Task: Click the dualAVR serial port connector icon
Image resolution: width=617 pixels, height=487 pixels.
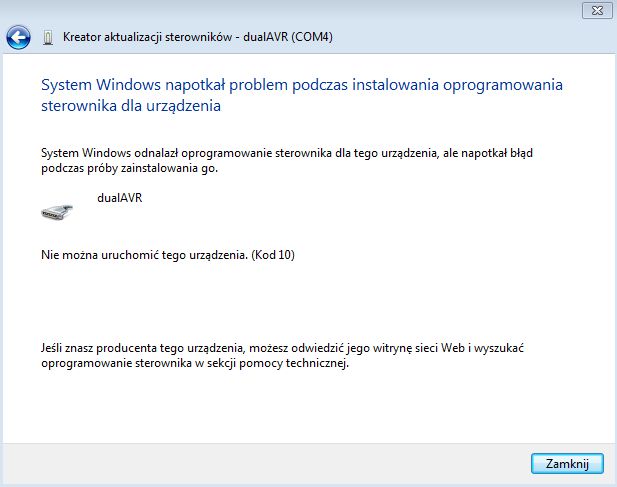Action: [x=57, y=210]
